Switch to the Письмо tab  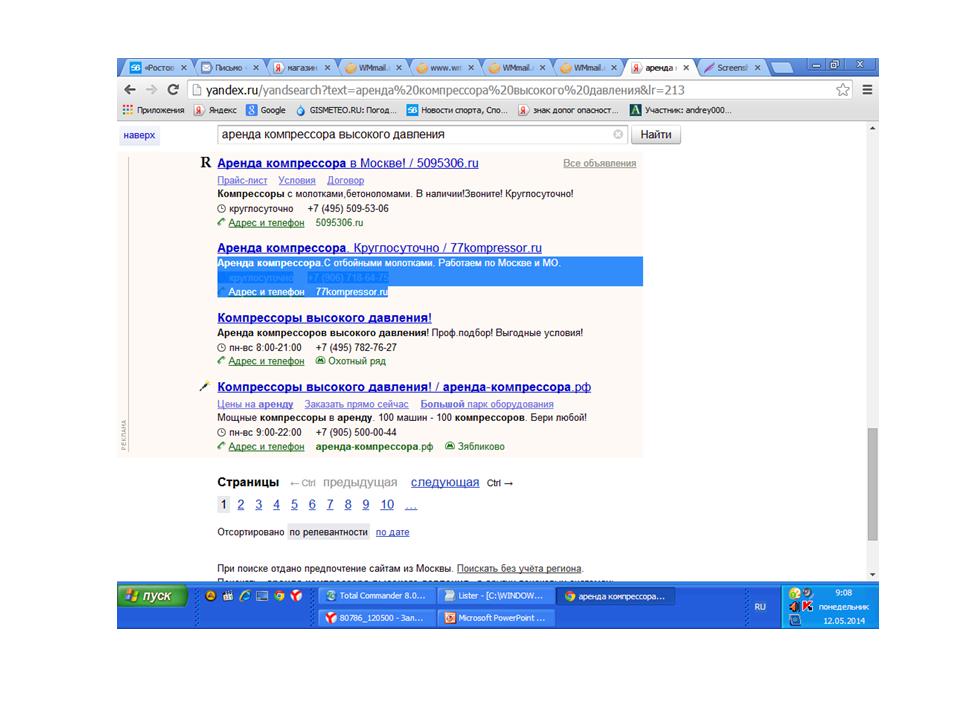point(228,68)
